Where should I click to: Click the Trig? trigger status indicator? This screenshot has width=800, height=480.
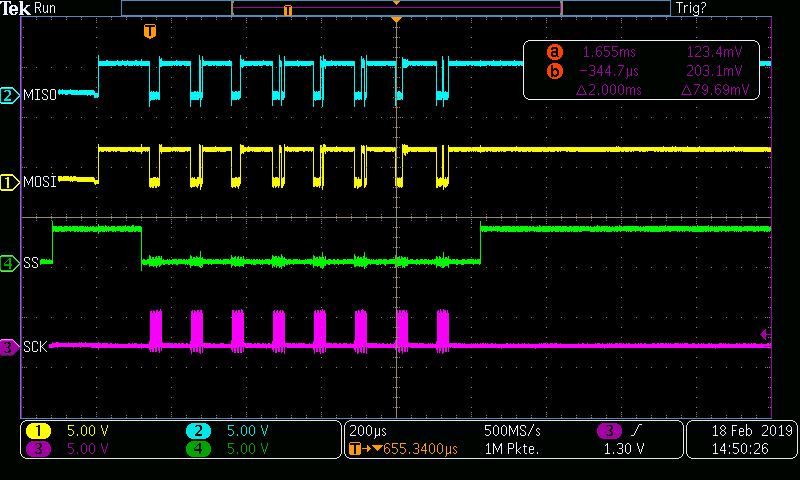pyautogui.click(x=692, y=8)
